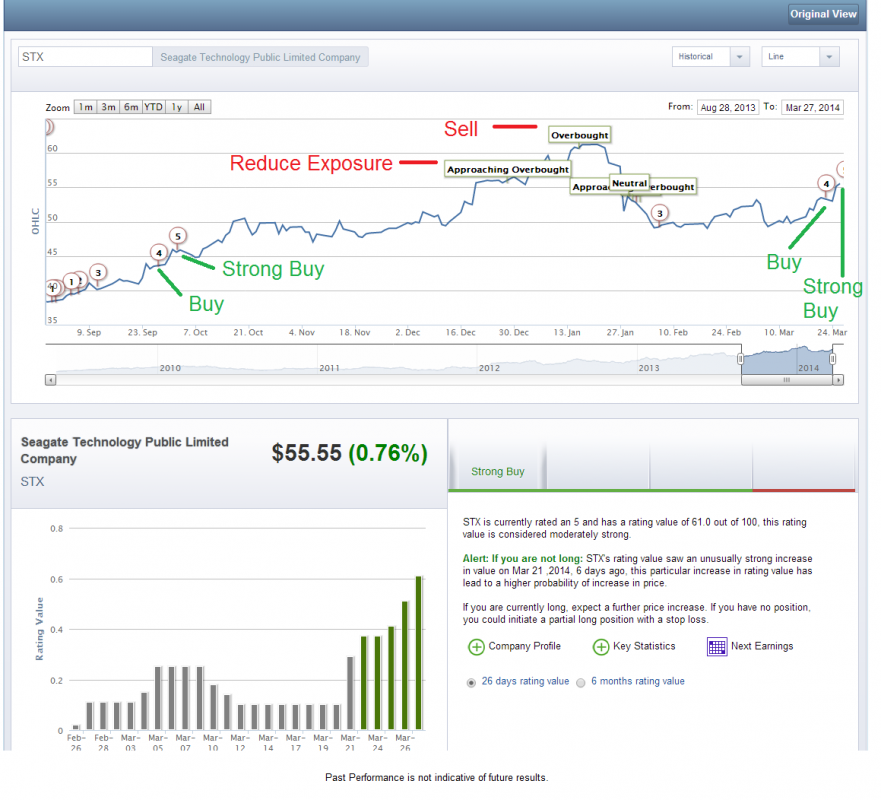Select the 26 days rating value option
This screenshot has width=881, height=800.
(x=471, y=682)
